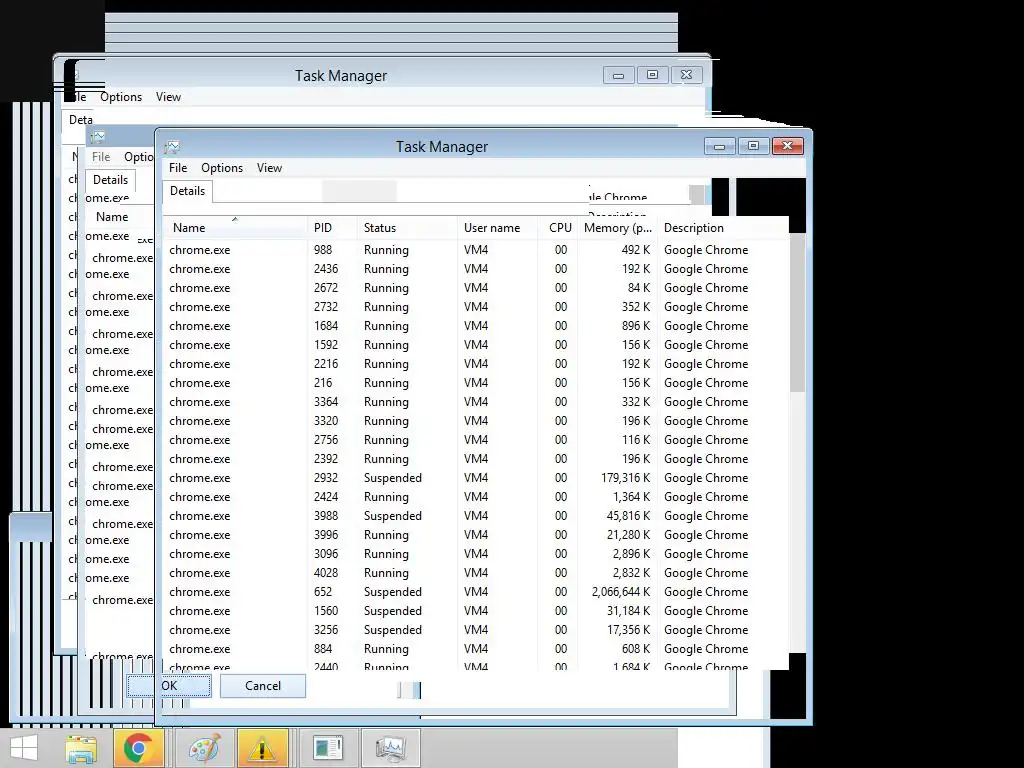The height and width of the screenshot is (768, 1024).
Task: Select the suspended process with PID 1560
Action: click(x=475, y=611)
